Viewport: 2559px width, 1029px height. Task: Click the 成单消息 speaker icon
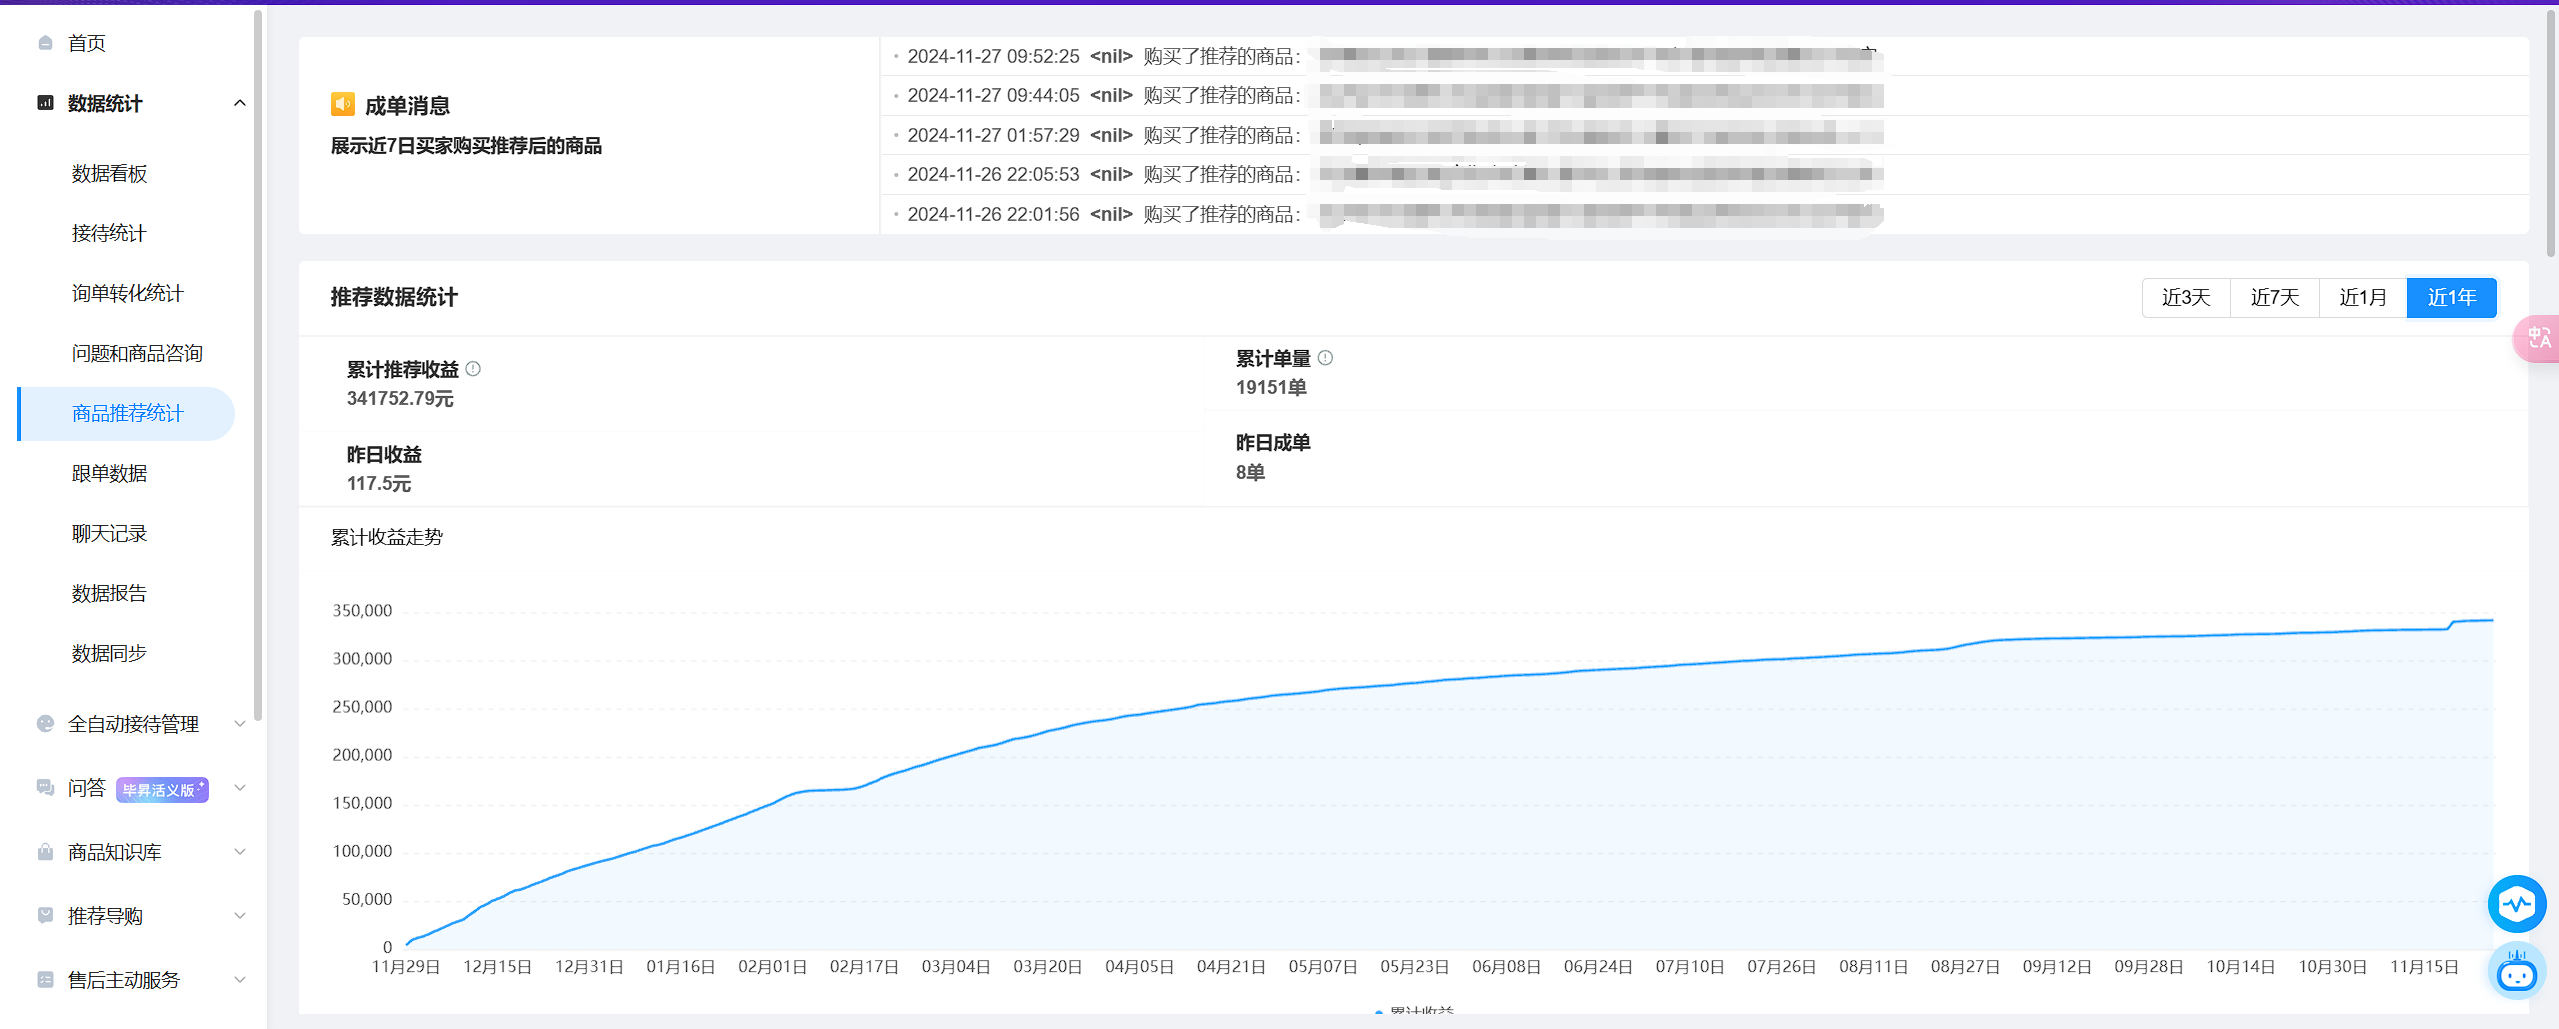[343, 104]
